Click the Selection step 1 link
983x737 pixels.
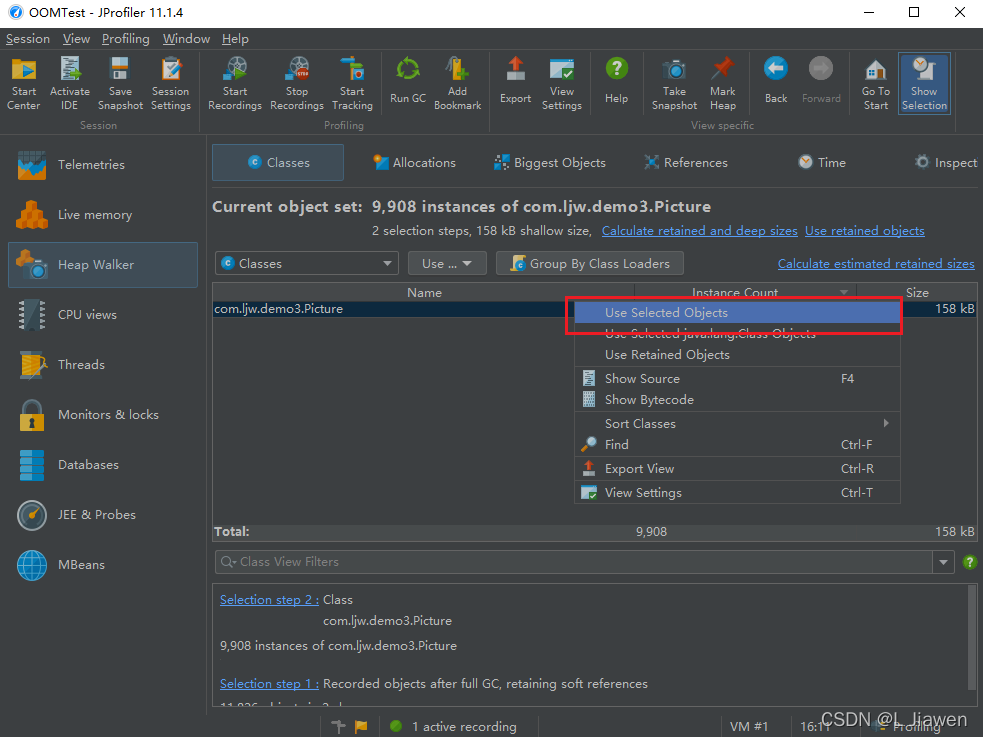pyautogui.click(x=269, y=684)
